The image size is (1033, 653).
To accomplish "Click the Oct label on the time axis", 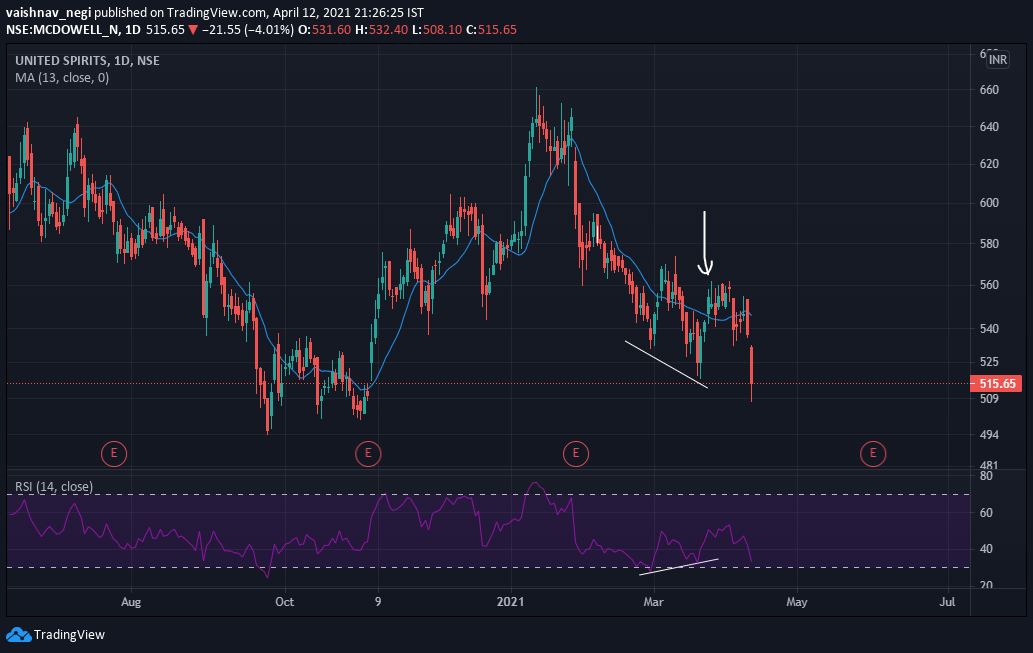I will click(285, 602).
